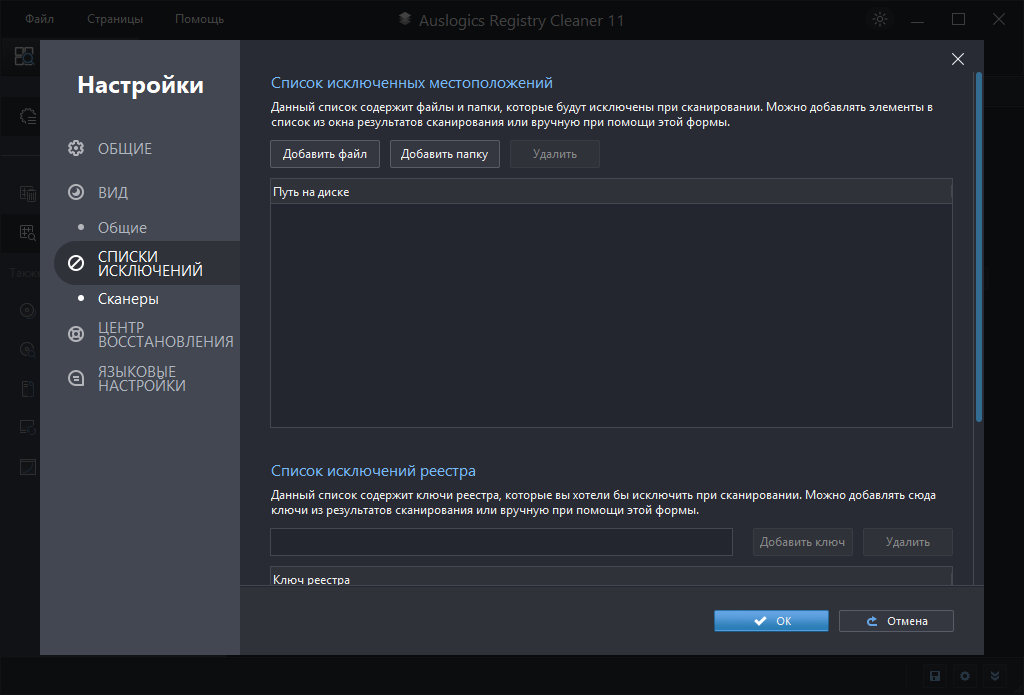Select the Сканеры sub-item
The image size is (1024, 695).
coord(128,299)
